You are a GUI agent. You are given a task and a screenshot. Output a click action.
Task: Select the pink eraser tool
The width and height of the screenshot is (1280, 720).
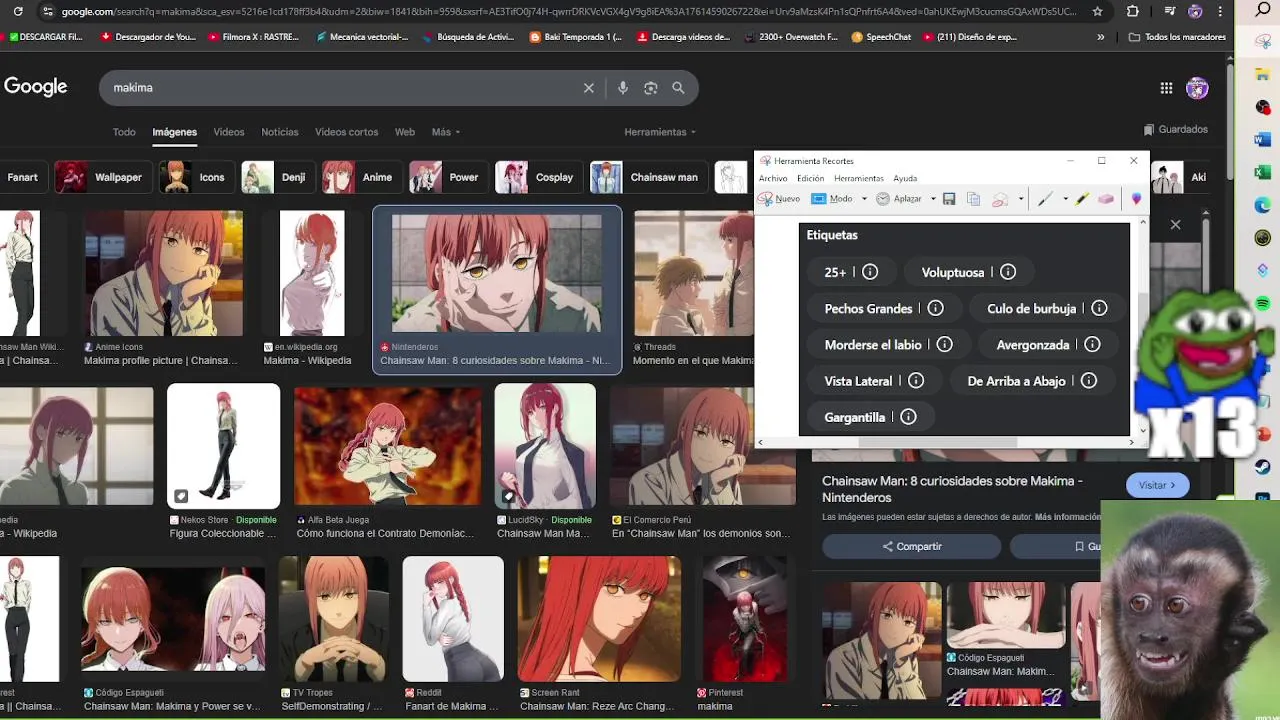tap(1106, 199)
